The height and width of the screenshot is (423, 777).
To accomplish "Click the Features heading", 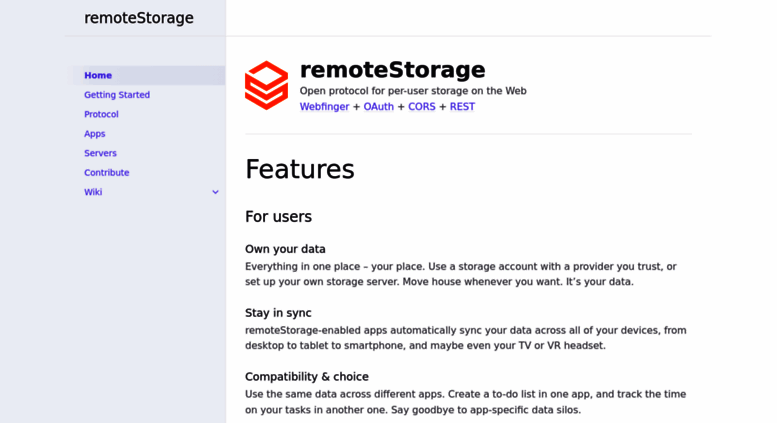I will (x=300, y=169).
